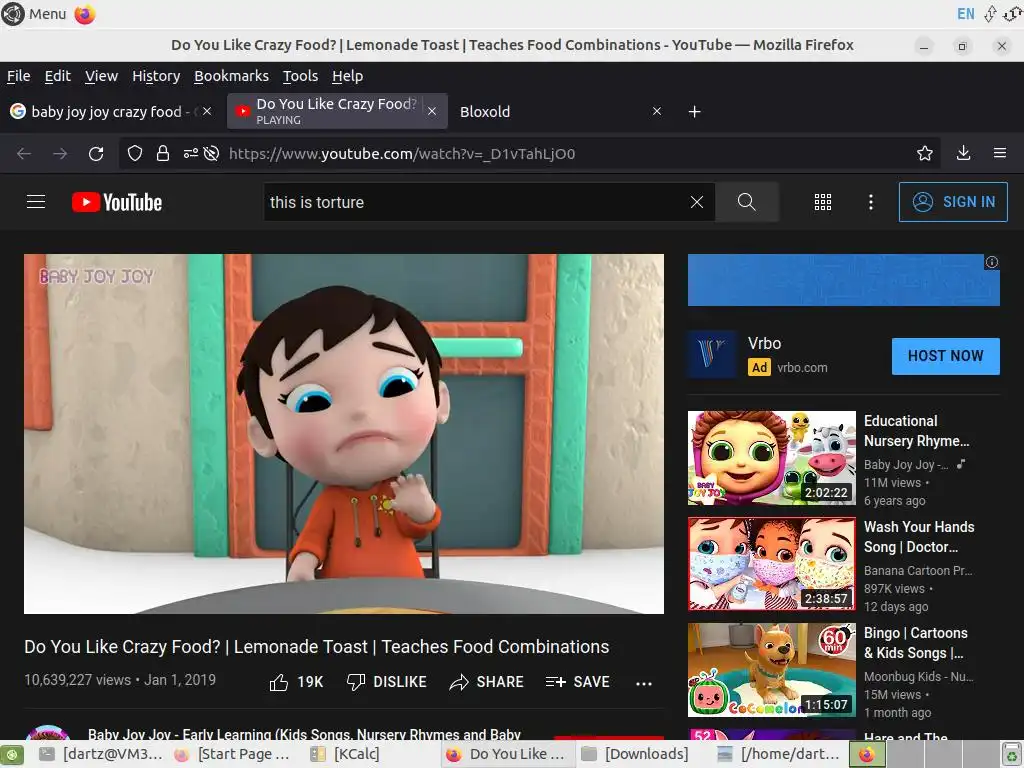Open the site permissions icon in URL bar
Viewport: 1024px width, 768px height.
point(191,153)
